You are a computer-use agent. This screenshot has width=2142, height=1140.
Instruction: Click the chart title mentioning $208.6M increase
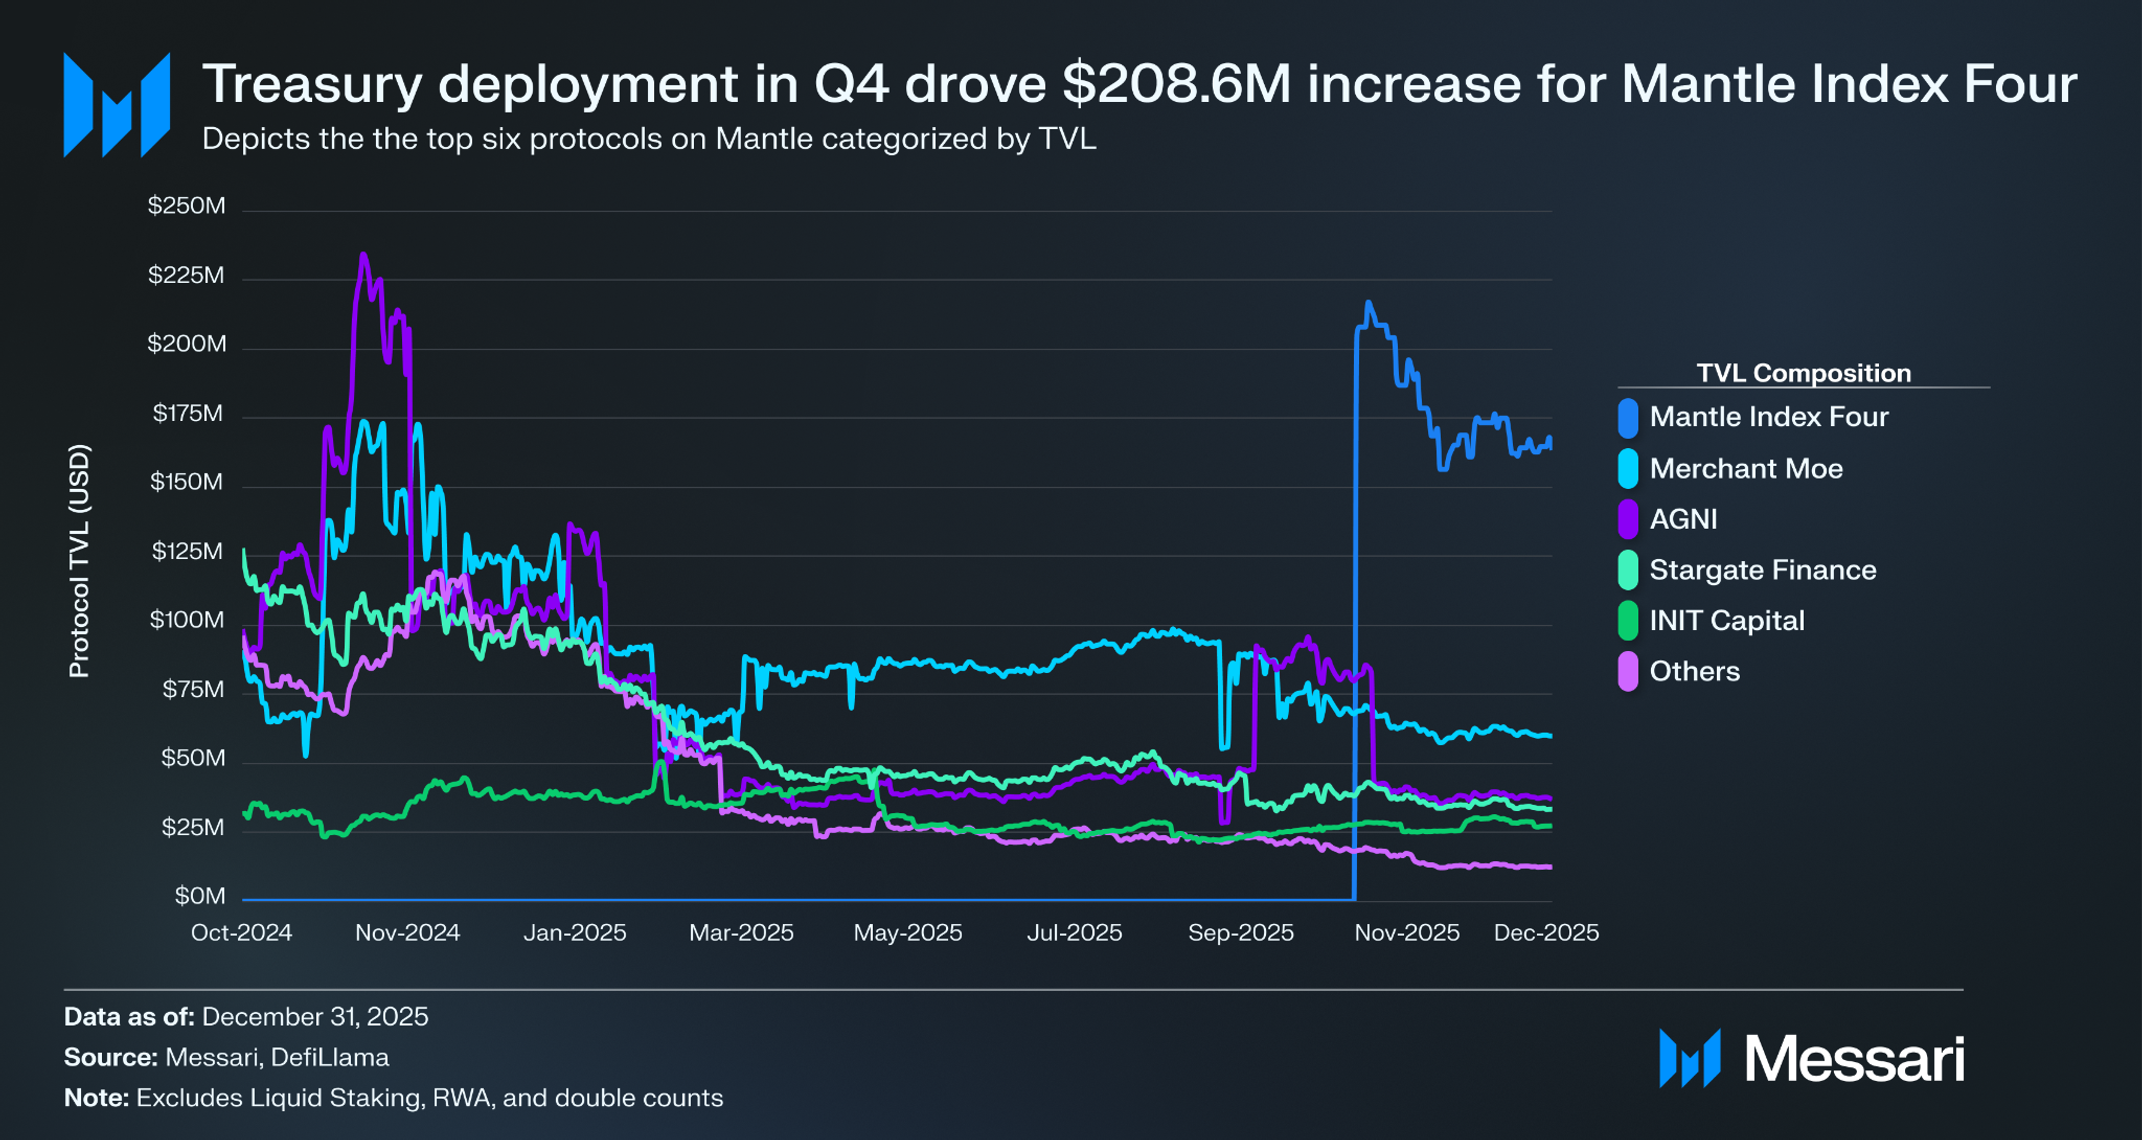(x=1139, y=84)
